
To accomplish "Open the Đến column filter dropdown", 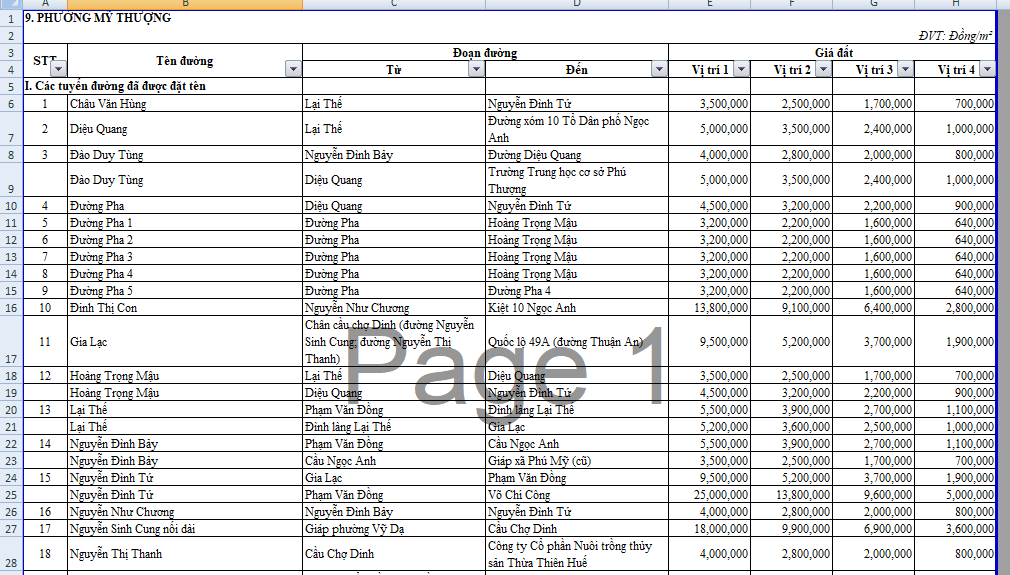I will pyautogui.click(x=659, y=69).
